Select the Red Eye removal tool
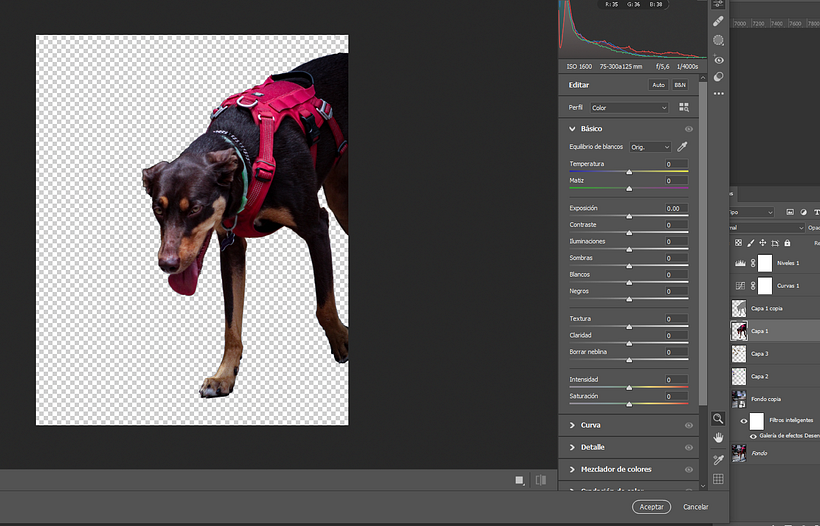This screenshot has width=820, height=526. coord(718,60)
